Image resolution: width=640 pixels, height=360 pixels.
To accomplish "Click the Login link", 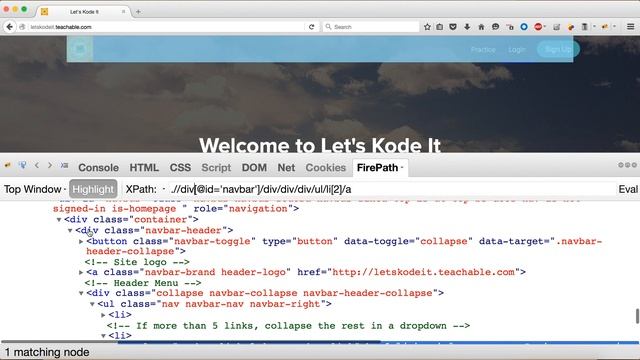I will pyautogui.click(x=516, y=50).
